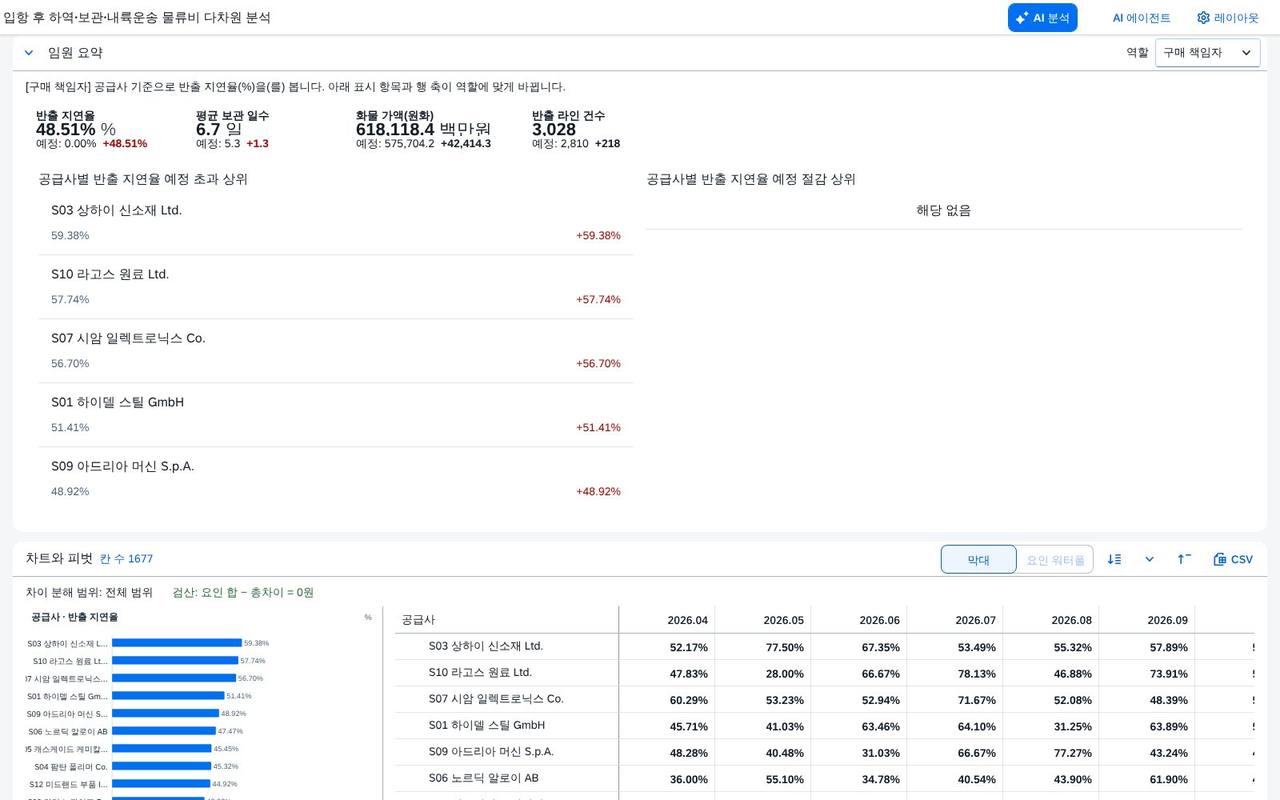Click the S10 bar labeled 57.74% in chart
This screenshot has width=1280, height=800.
pyautogui.click(x=175, y=660)
